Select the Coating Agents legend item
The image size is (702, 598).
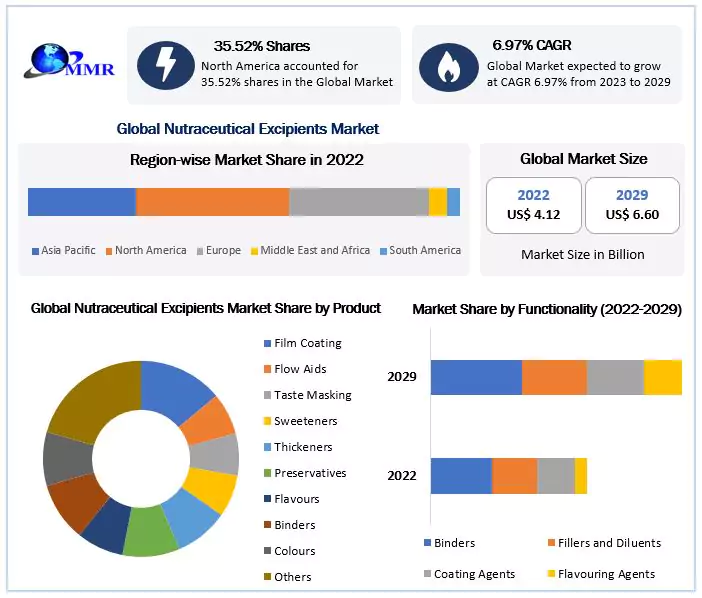pos(469,574)
